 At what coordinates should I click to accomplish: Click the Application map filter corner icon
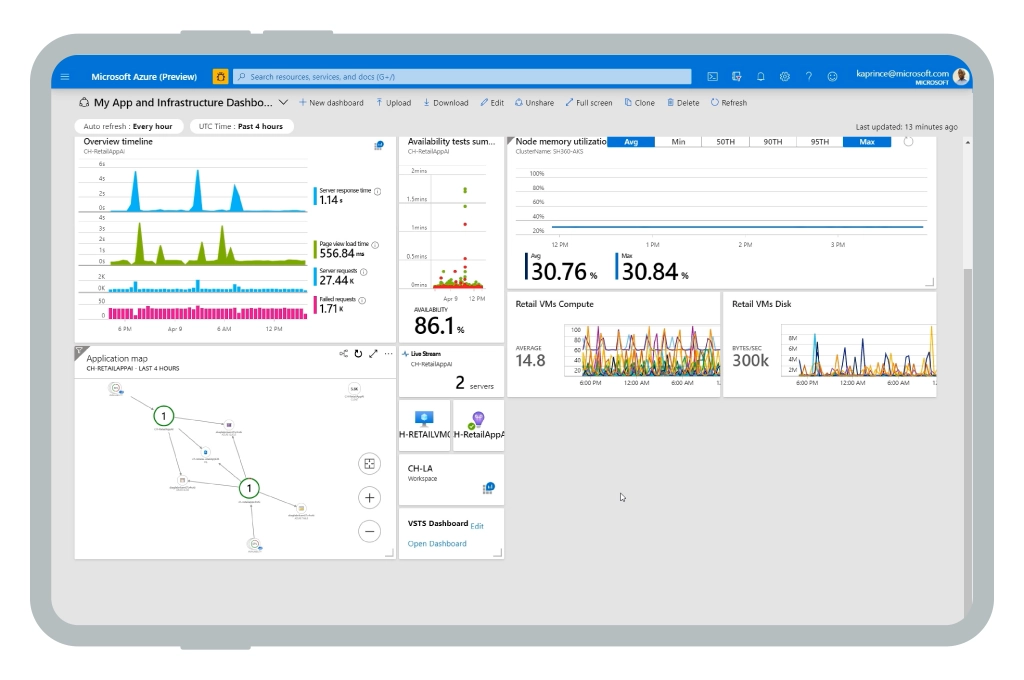[x=79, y=351]
